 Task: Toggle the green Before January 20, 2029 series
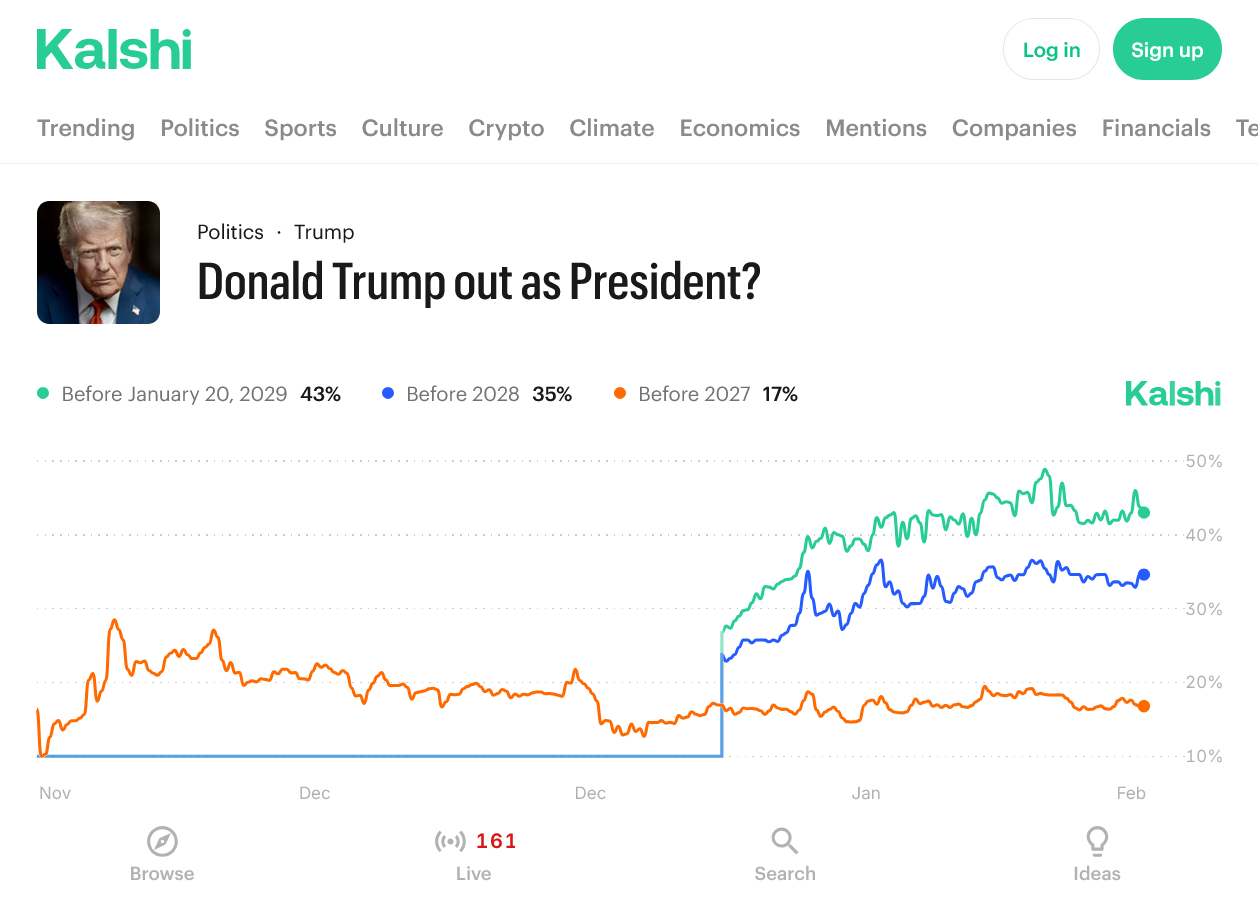(174, 394)
